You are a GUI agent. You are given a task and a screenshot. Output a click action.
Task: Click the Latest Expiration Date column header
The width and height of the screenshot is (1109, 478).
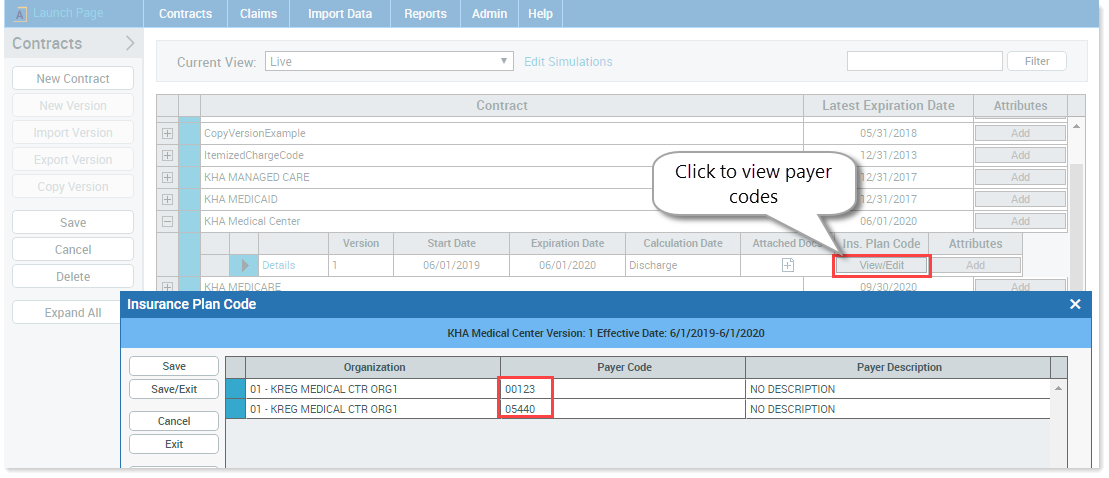(x=888, y=105)
